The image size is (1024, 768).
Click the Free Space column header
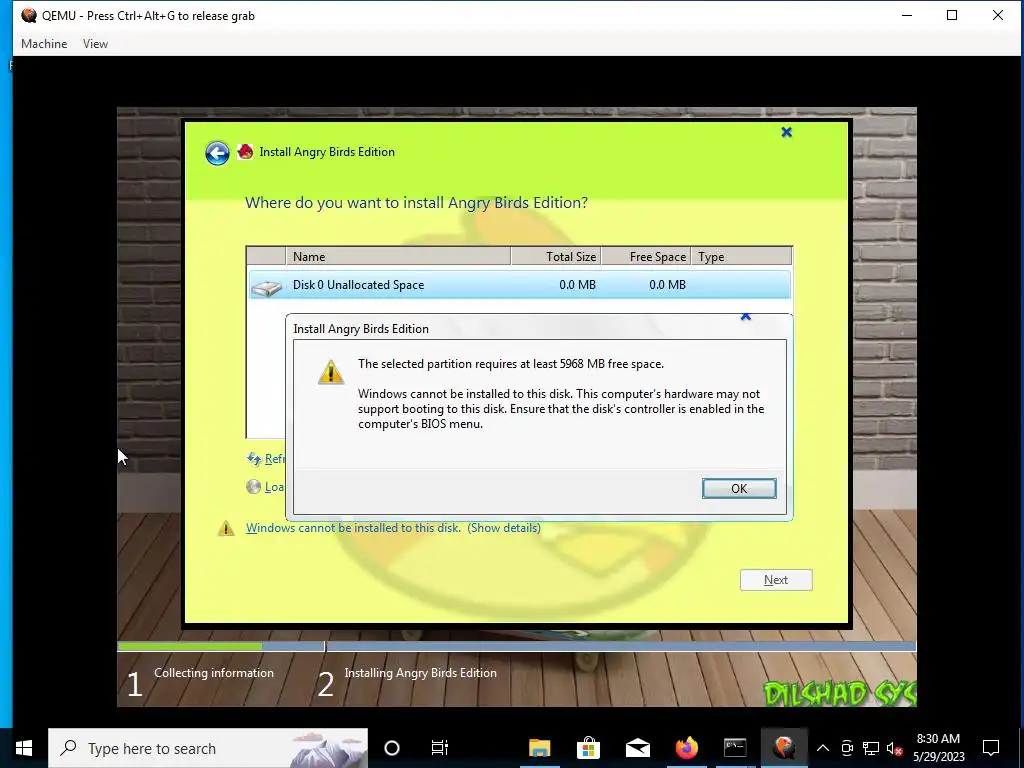[646, 257]
